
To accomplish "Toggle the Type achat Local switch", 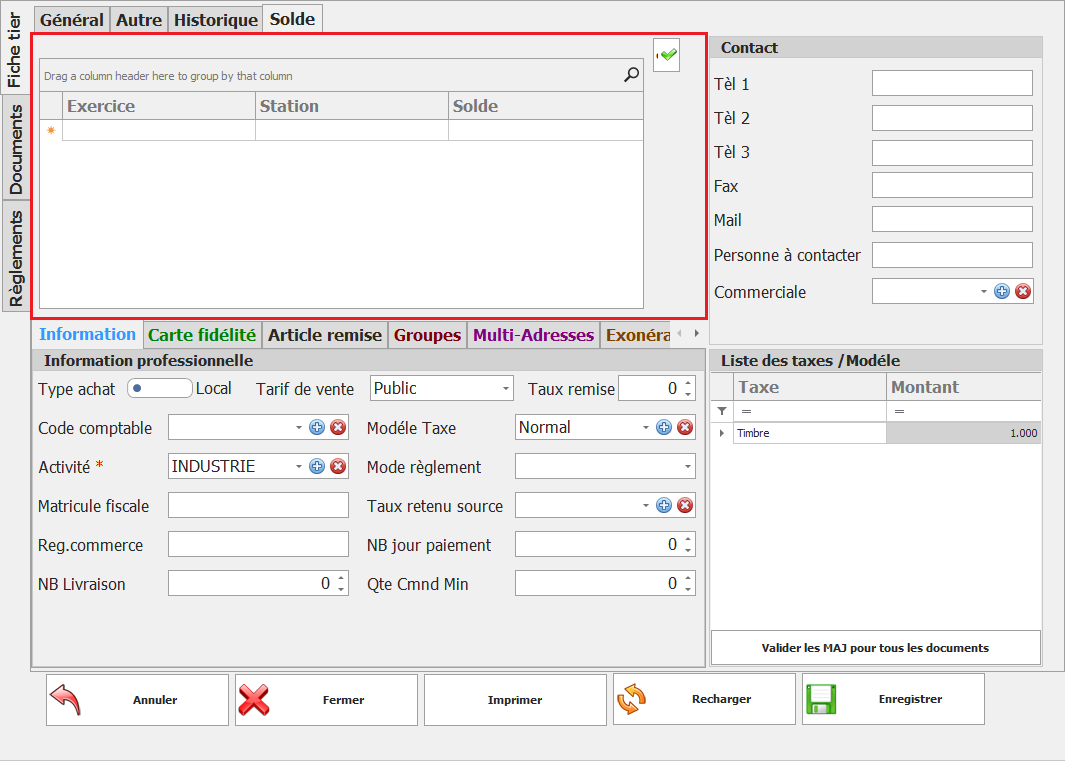I will (159, 388).
